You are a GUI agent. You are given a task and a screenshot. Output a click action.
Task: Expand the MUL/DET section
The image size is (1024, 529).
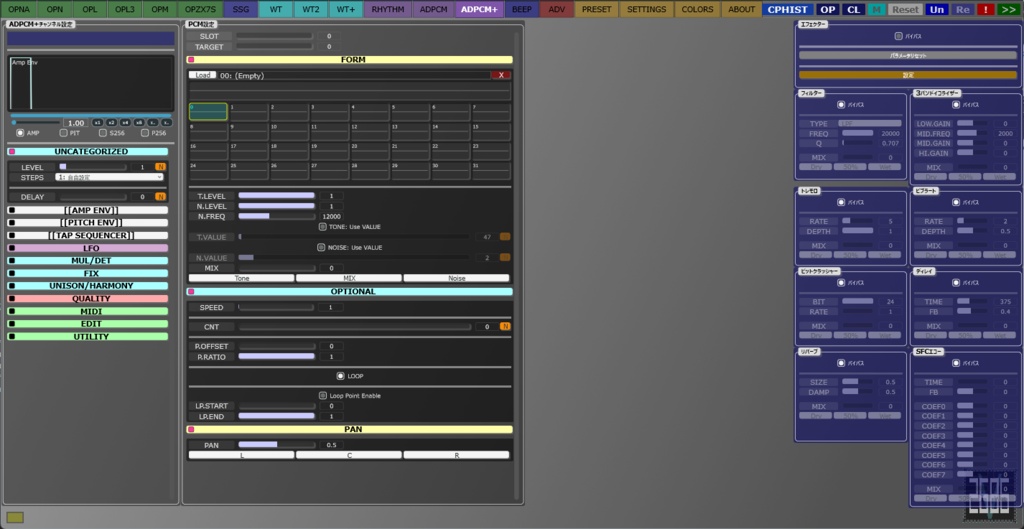88,261
